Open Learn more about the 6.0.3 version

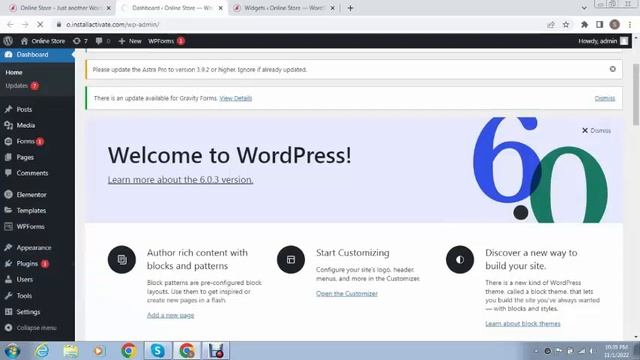180,180
